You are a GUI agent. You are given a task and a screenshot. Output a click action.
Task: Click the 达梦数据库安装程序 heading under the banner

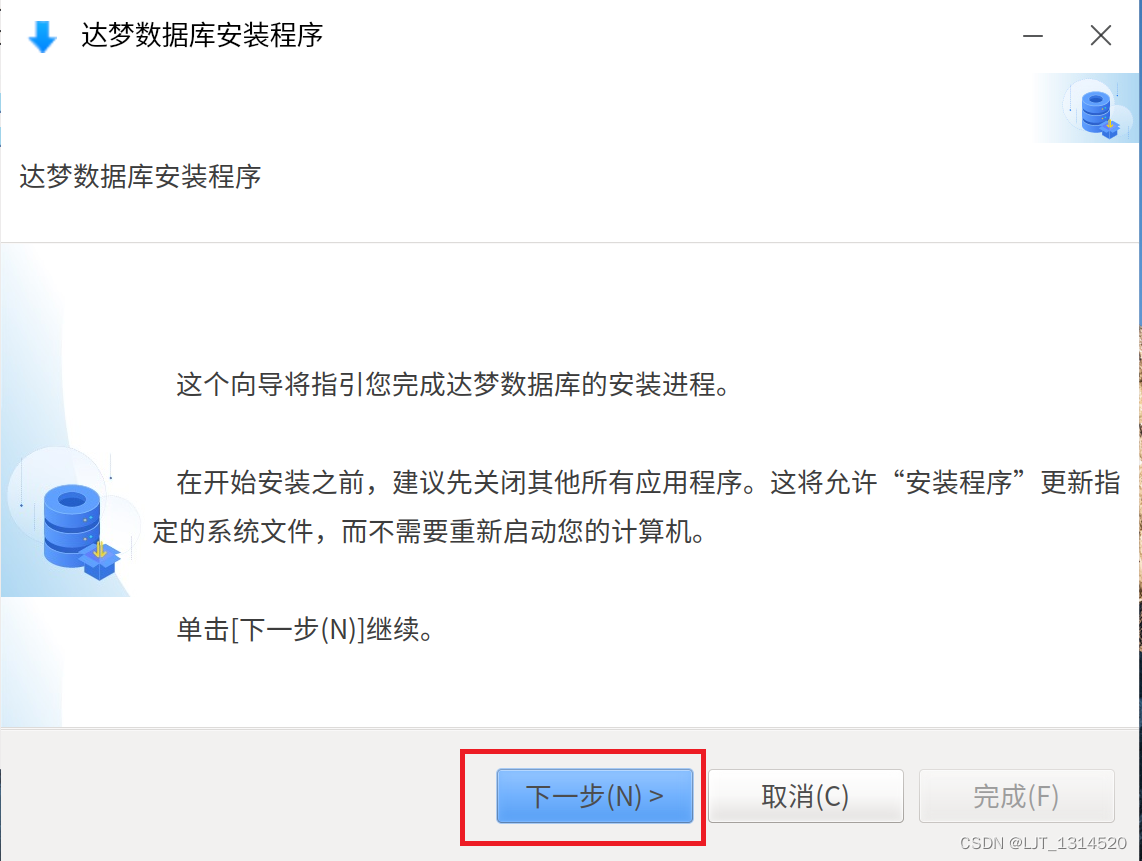point(140,176)
